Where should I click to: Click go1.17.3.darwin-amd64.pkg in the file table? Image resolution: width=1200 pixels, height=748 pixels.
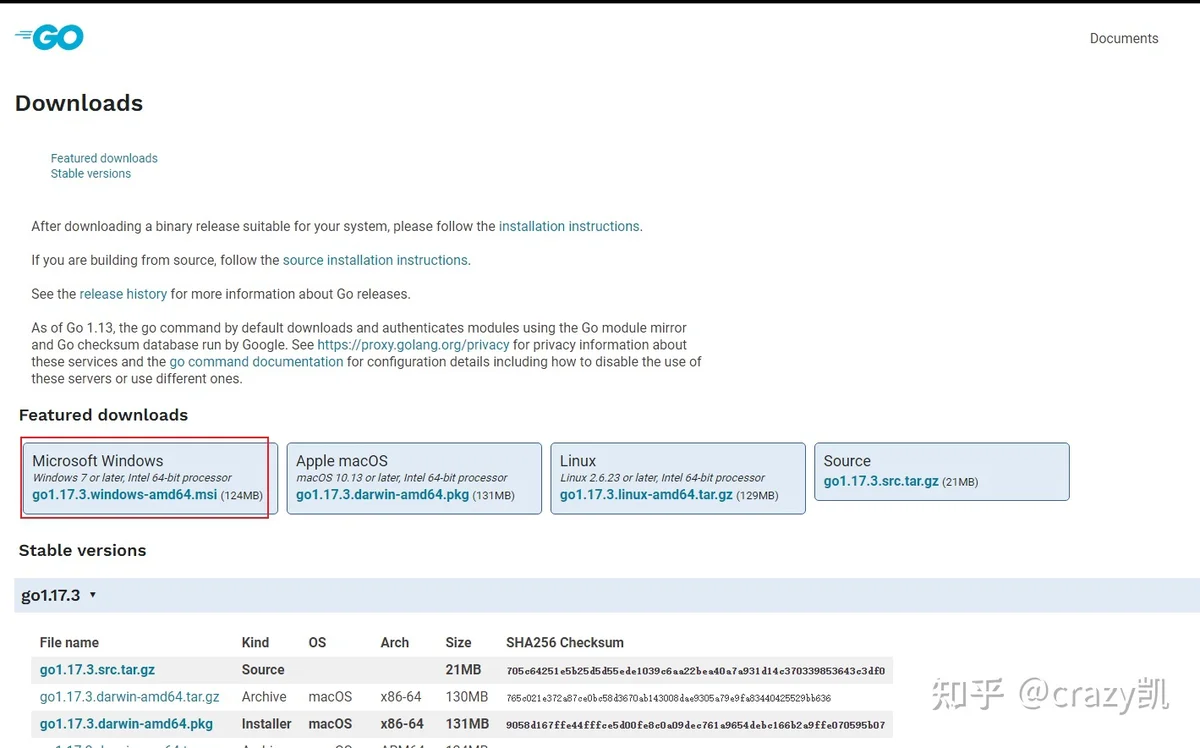(126, 724)
